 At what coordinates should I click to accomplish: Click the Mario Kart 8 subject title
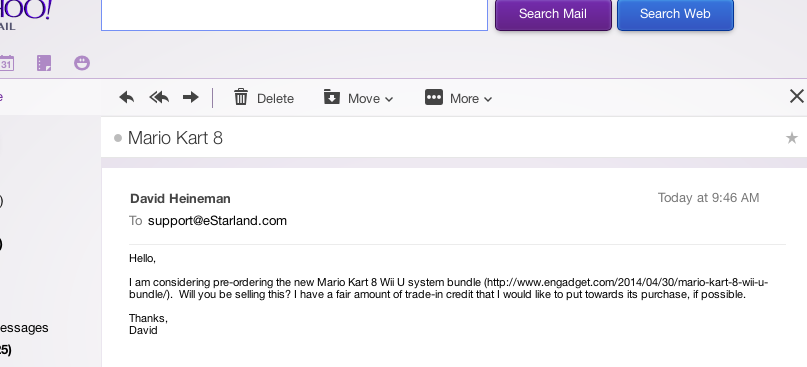[x=175, y=138]
